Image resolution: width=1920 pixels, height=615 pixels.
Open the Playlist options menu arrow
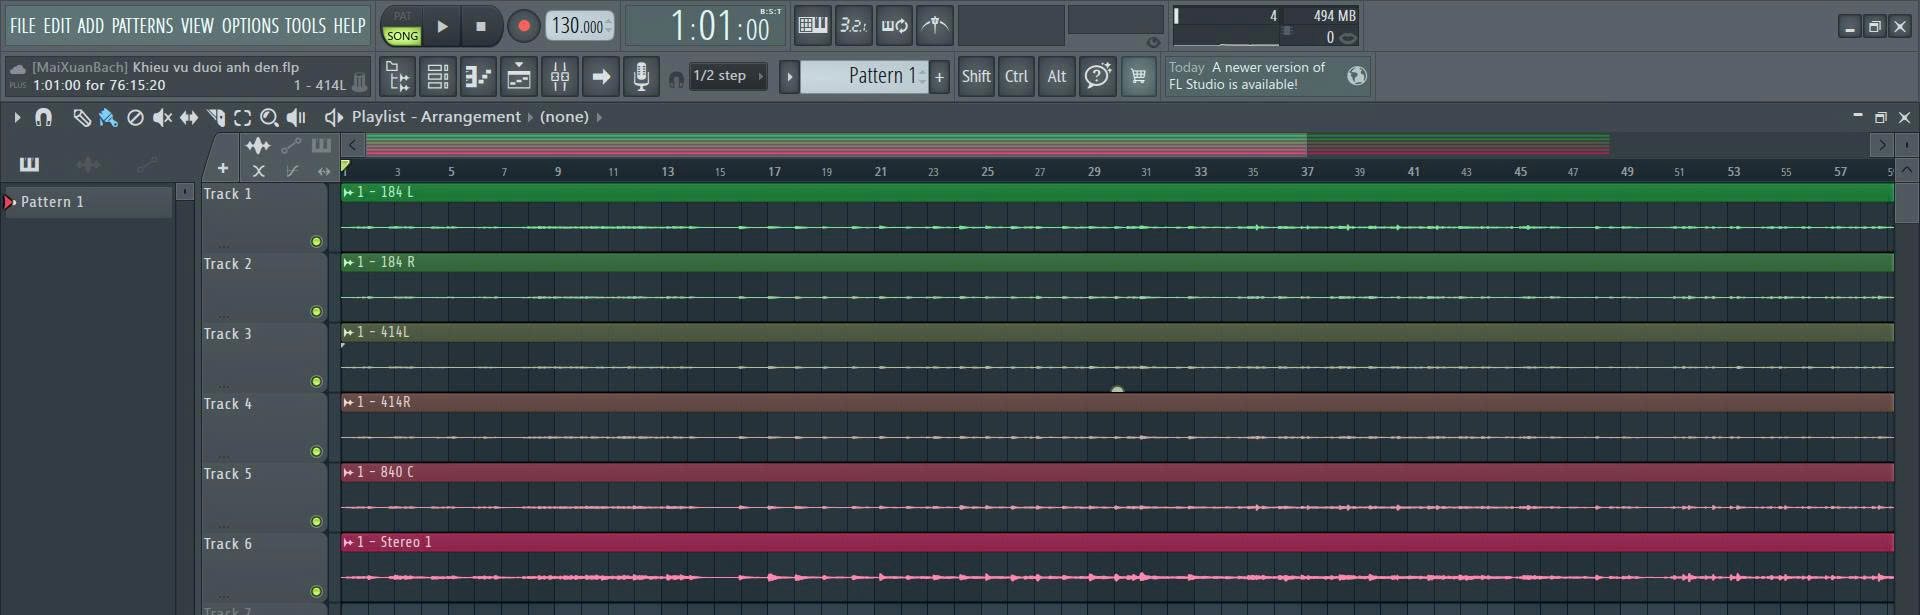click(x=17, y=117)
